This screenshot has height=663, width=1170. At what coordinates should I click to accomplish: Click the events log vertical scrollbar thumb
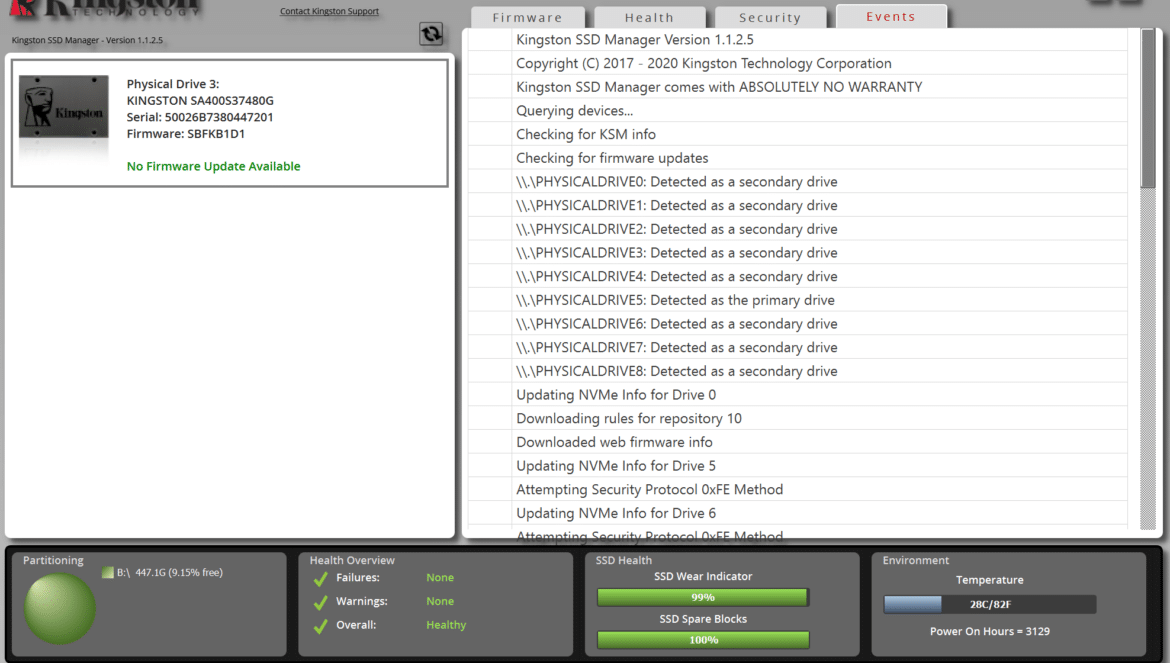click(1148, 108)
